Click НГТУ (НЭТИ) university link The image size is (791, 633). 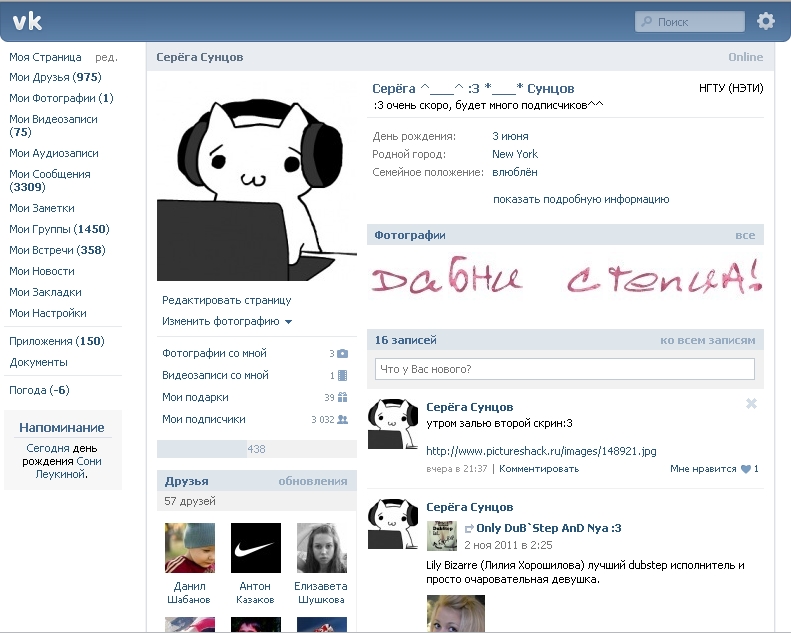pyautogui.click(x=731, y=88)
